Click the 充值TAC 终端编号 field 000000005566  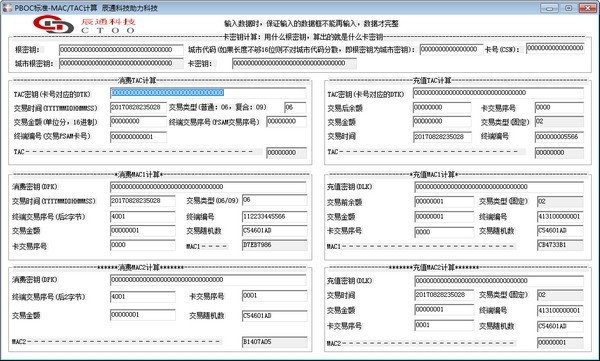559,137
